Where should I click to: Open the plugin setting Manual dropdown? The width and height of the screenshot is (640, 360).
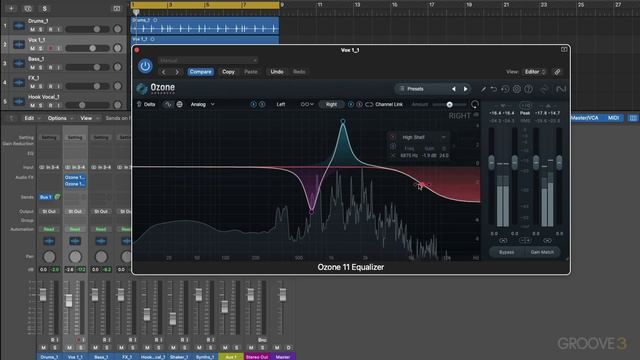[208, 60]
